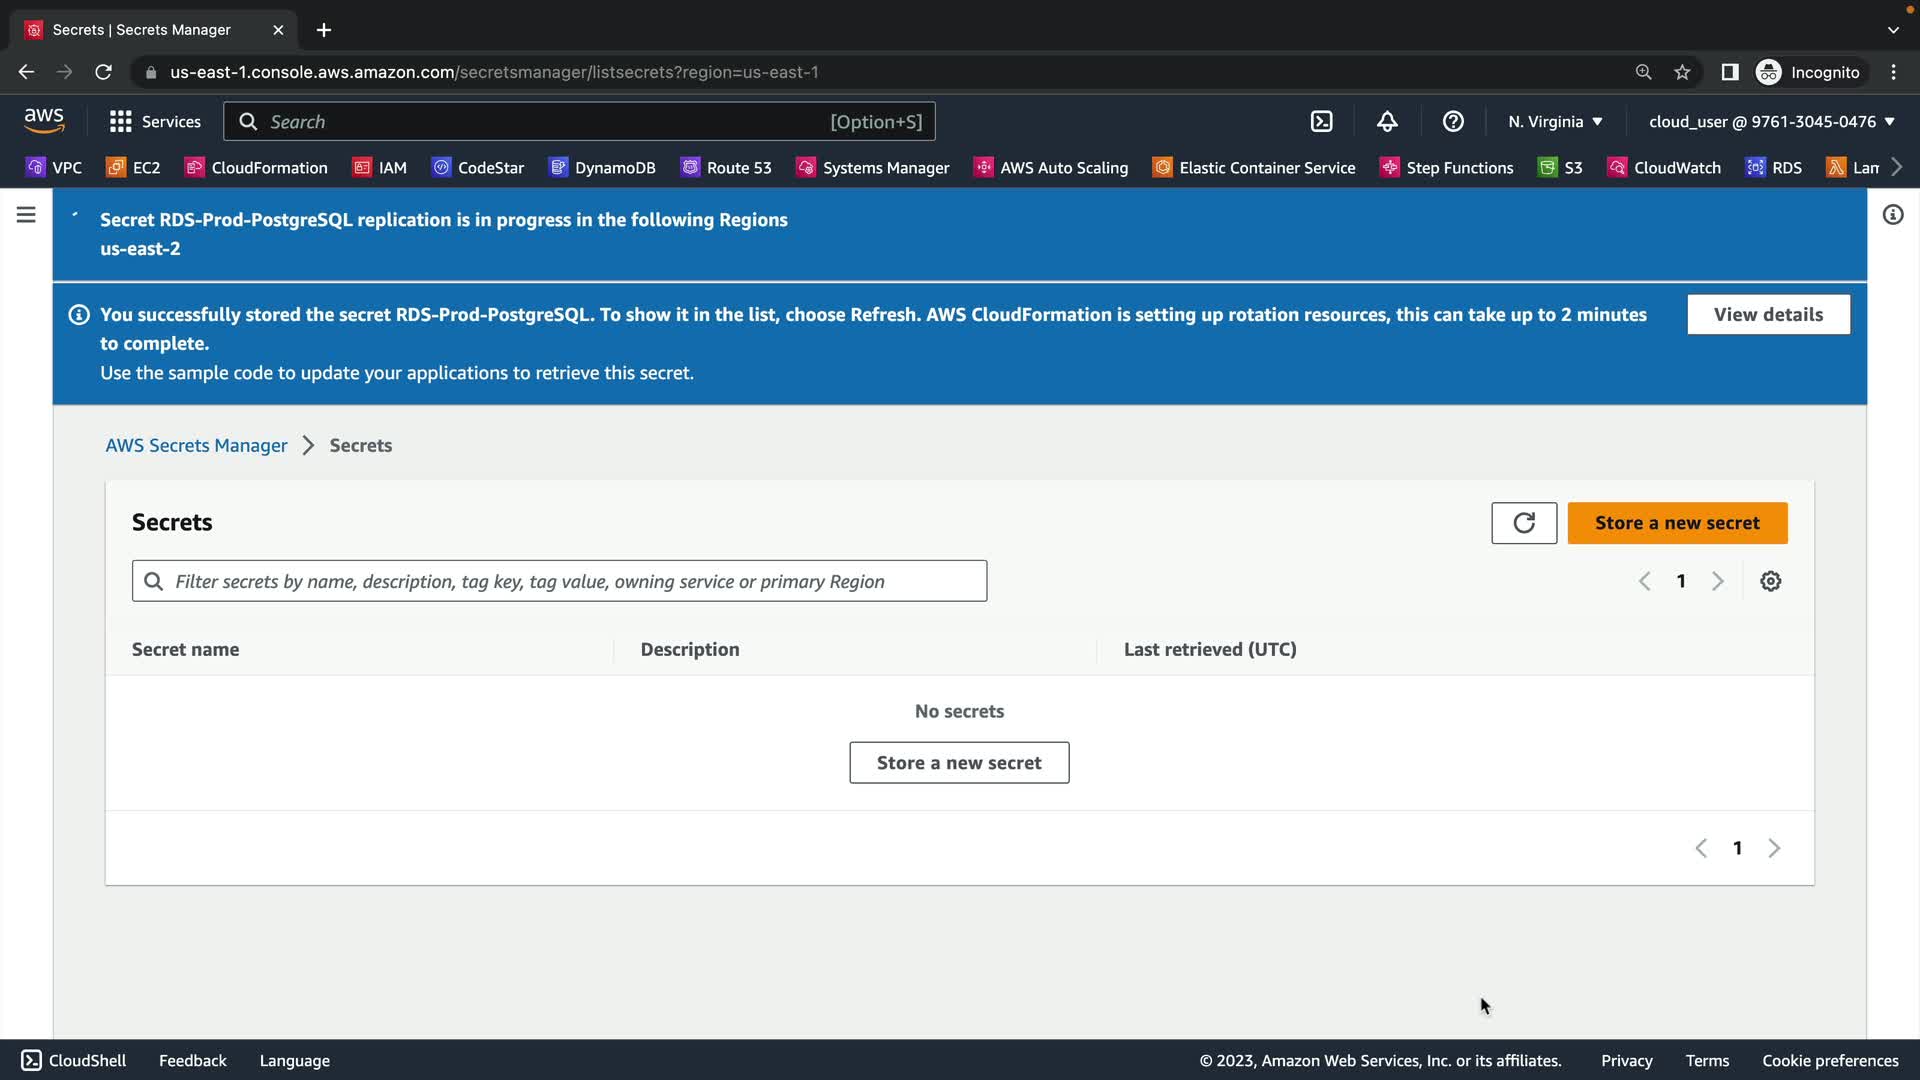Refresh the secrets list
The width and height of the screenshot is (1920, 1080).
point(1523,523)
